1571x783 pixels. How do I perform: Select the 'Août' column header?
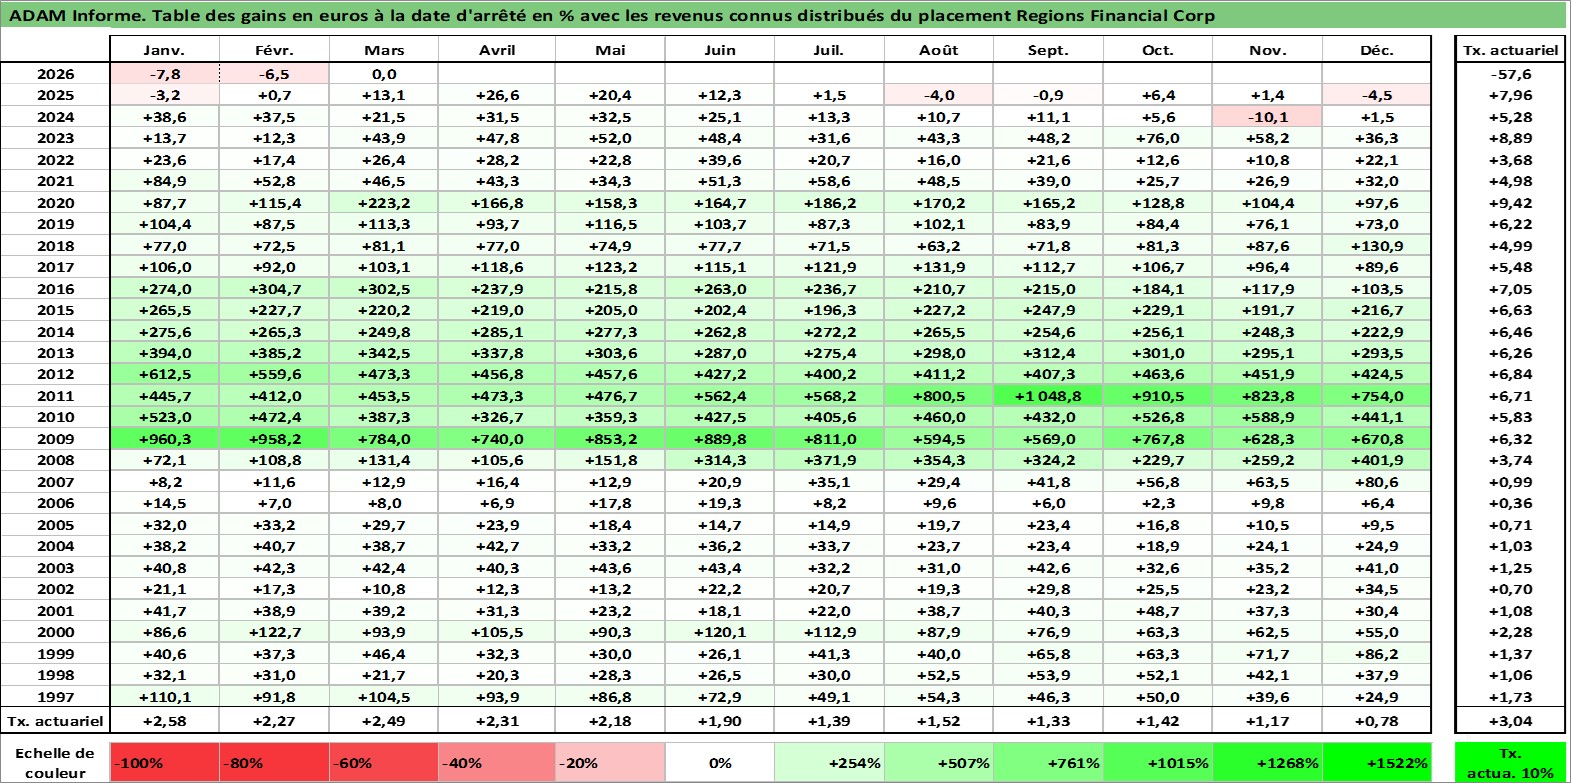coord(939,50)
